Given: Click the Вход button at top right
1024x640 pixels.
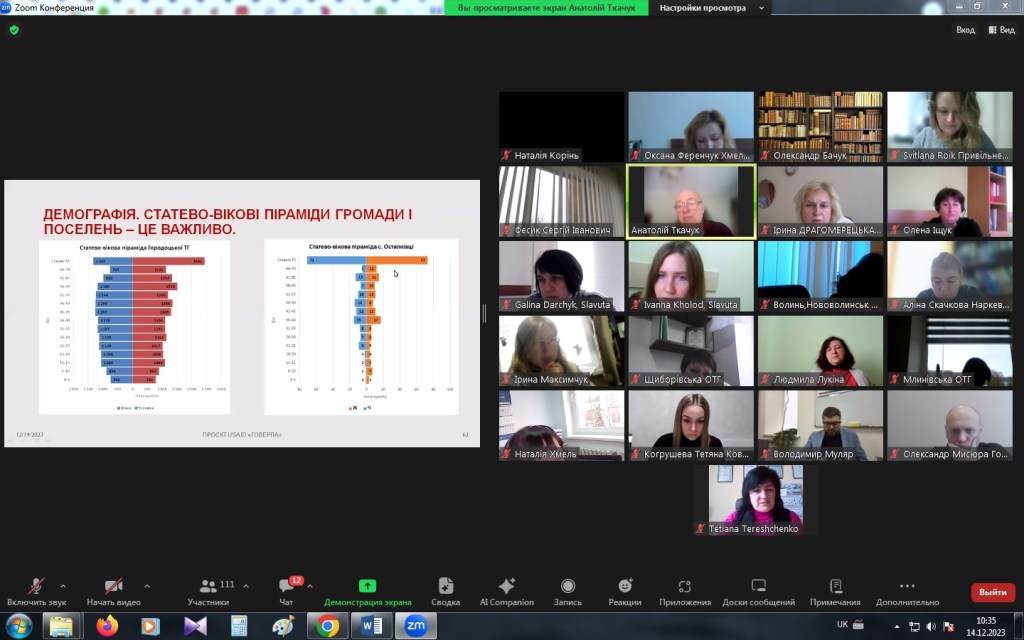Looking at the screenshot, I should pos(959,30).
